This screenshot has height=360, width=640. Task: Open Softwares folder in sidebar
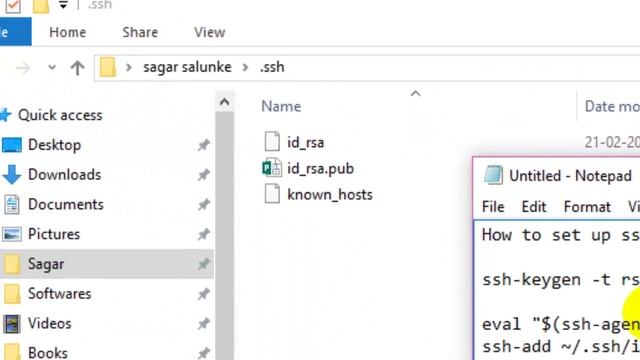click(x=60, y=294)
